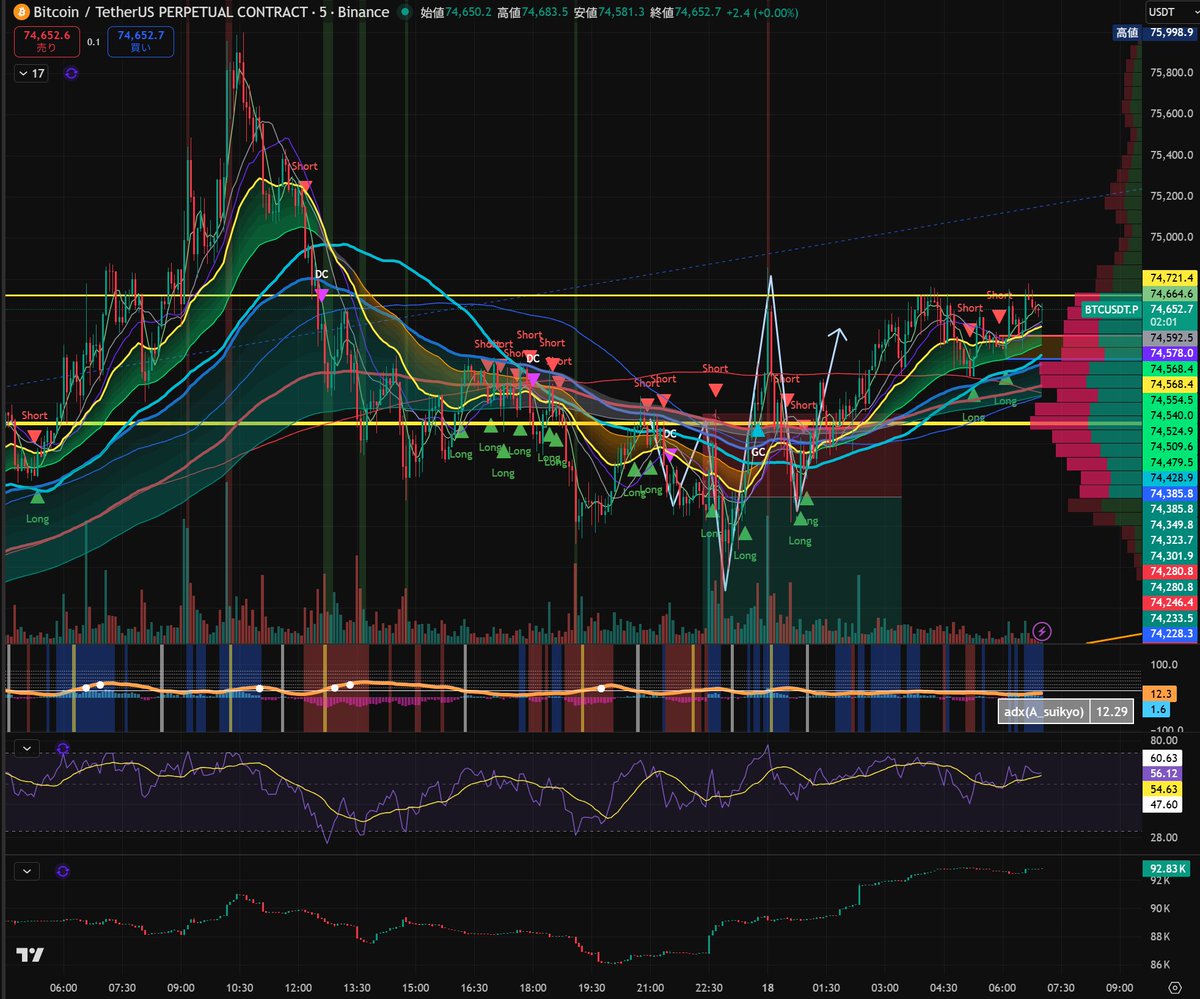
Task: Click the 高値 high label on the price scale
Action: [x=1128, y=33]
